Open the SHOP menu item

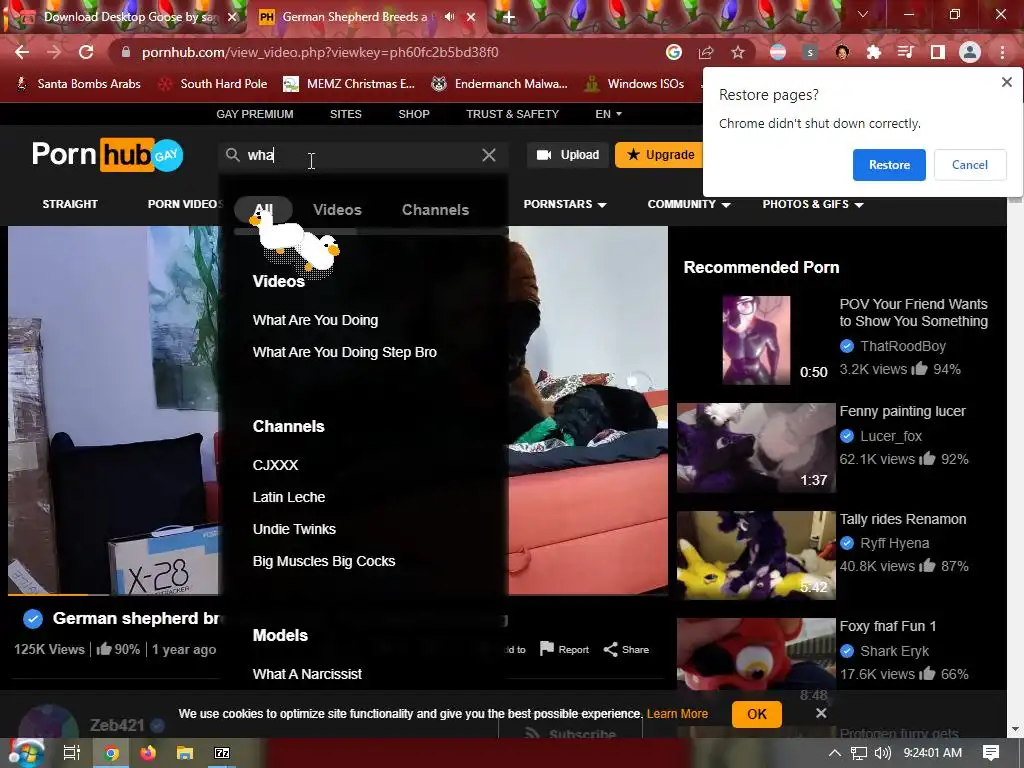414,114
